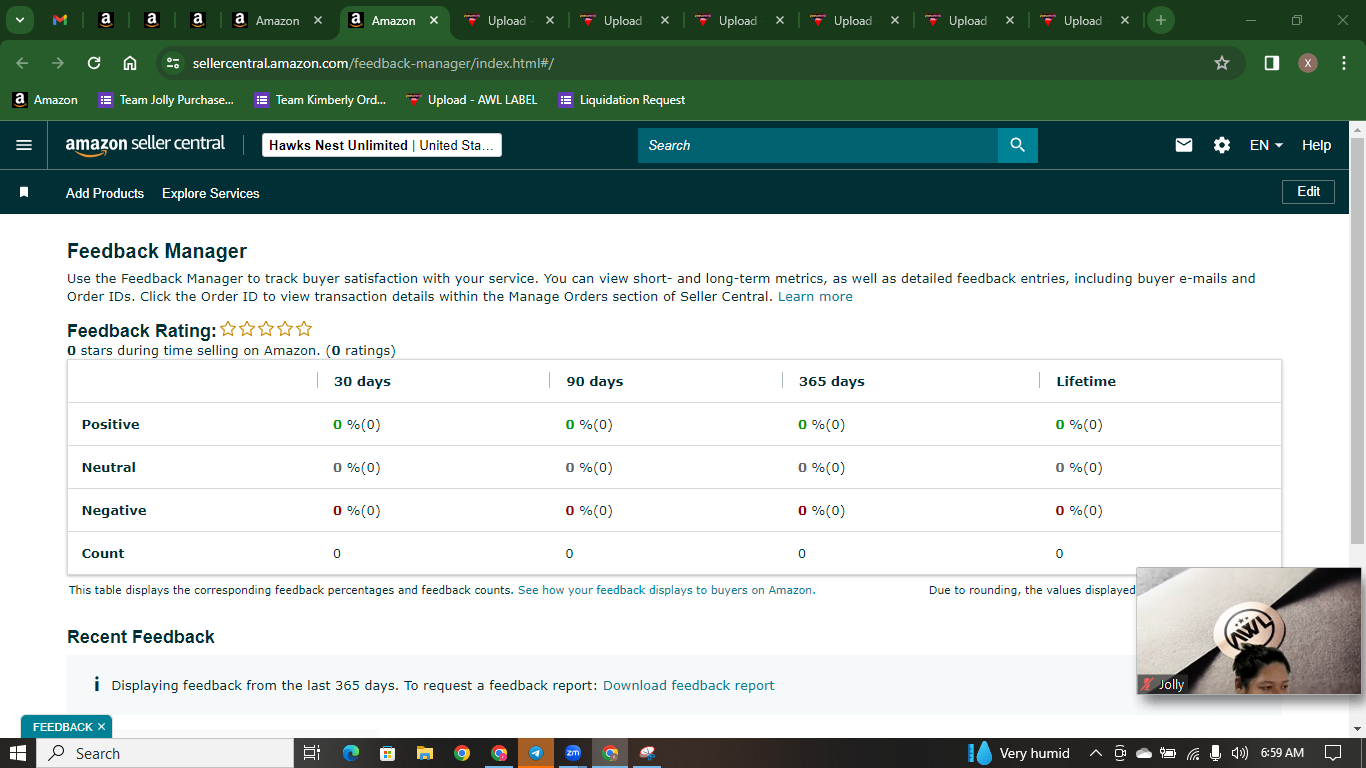
Task: Open network settings in the system tray
Action: [x=1193, y=753]
